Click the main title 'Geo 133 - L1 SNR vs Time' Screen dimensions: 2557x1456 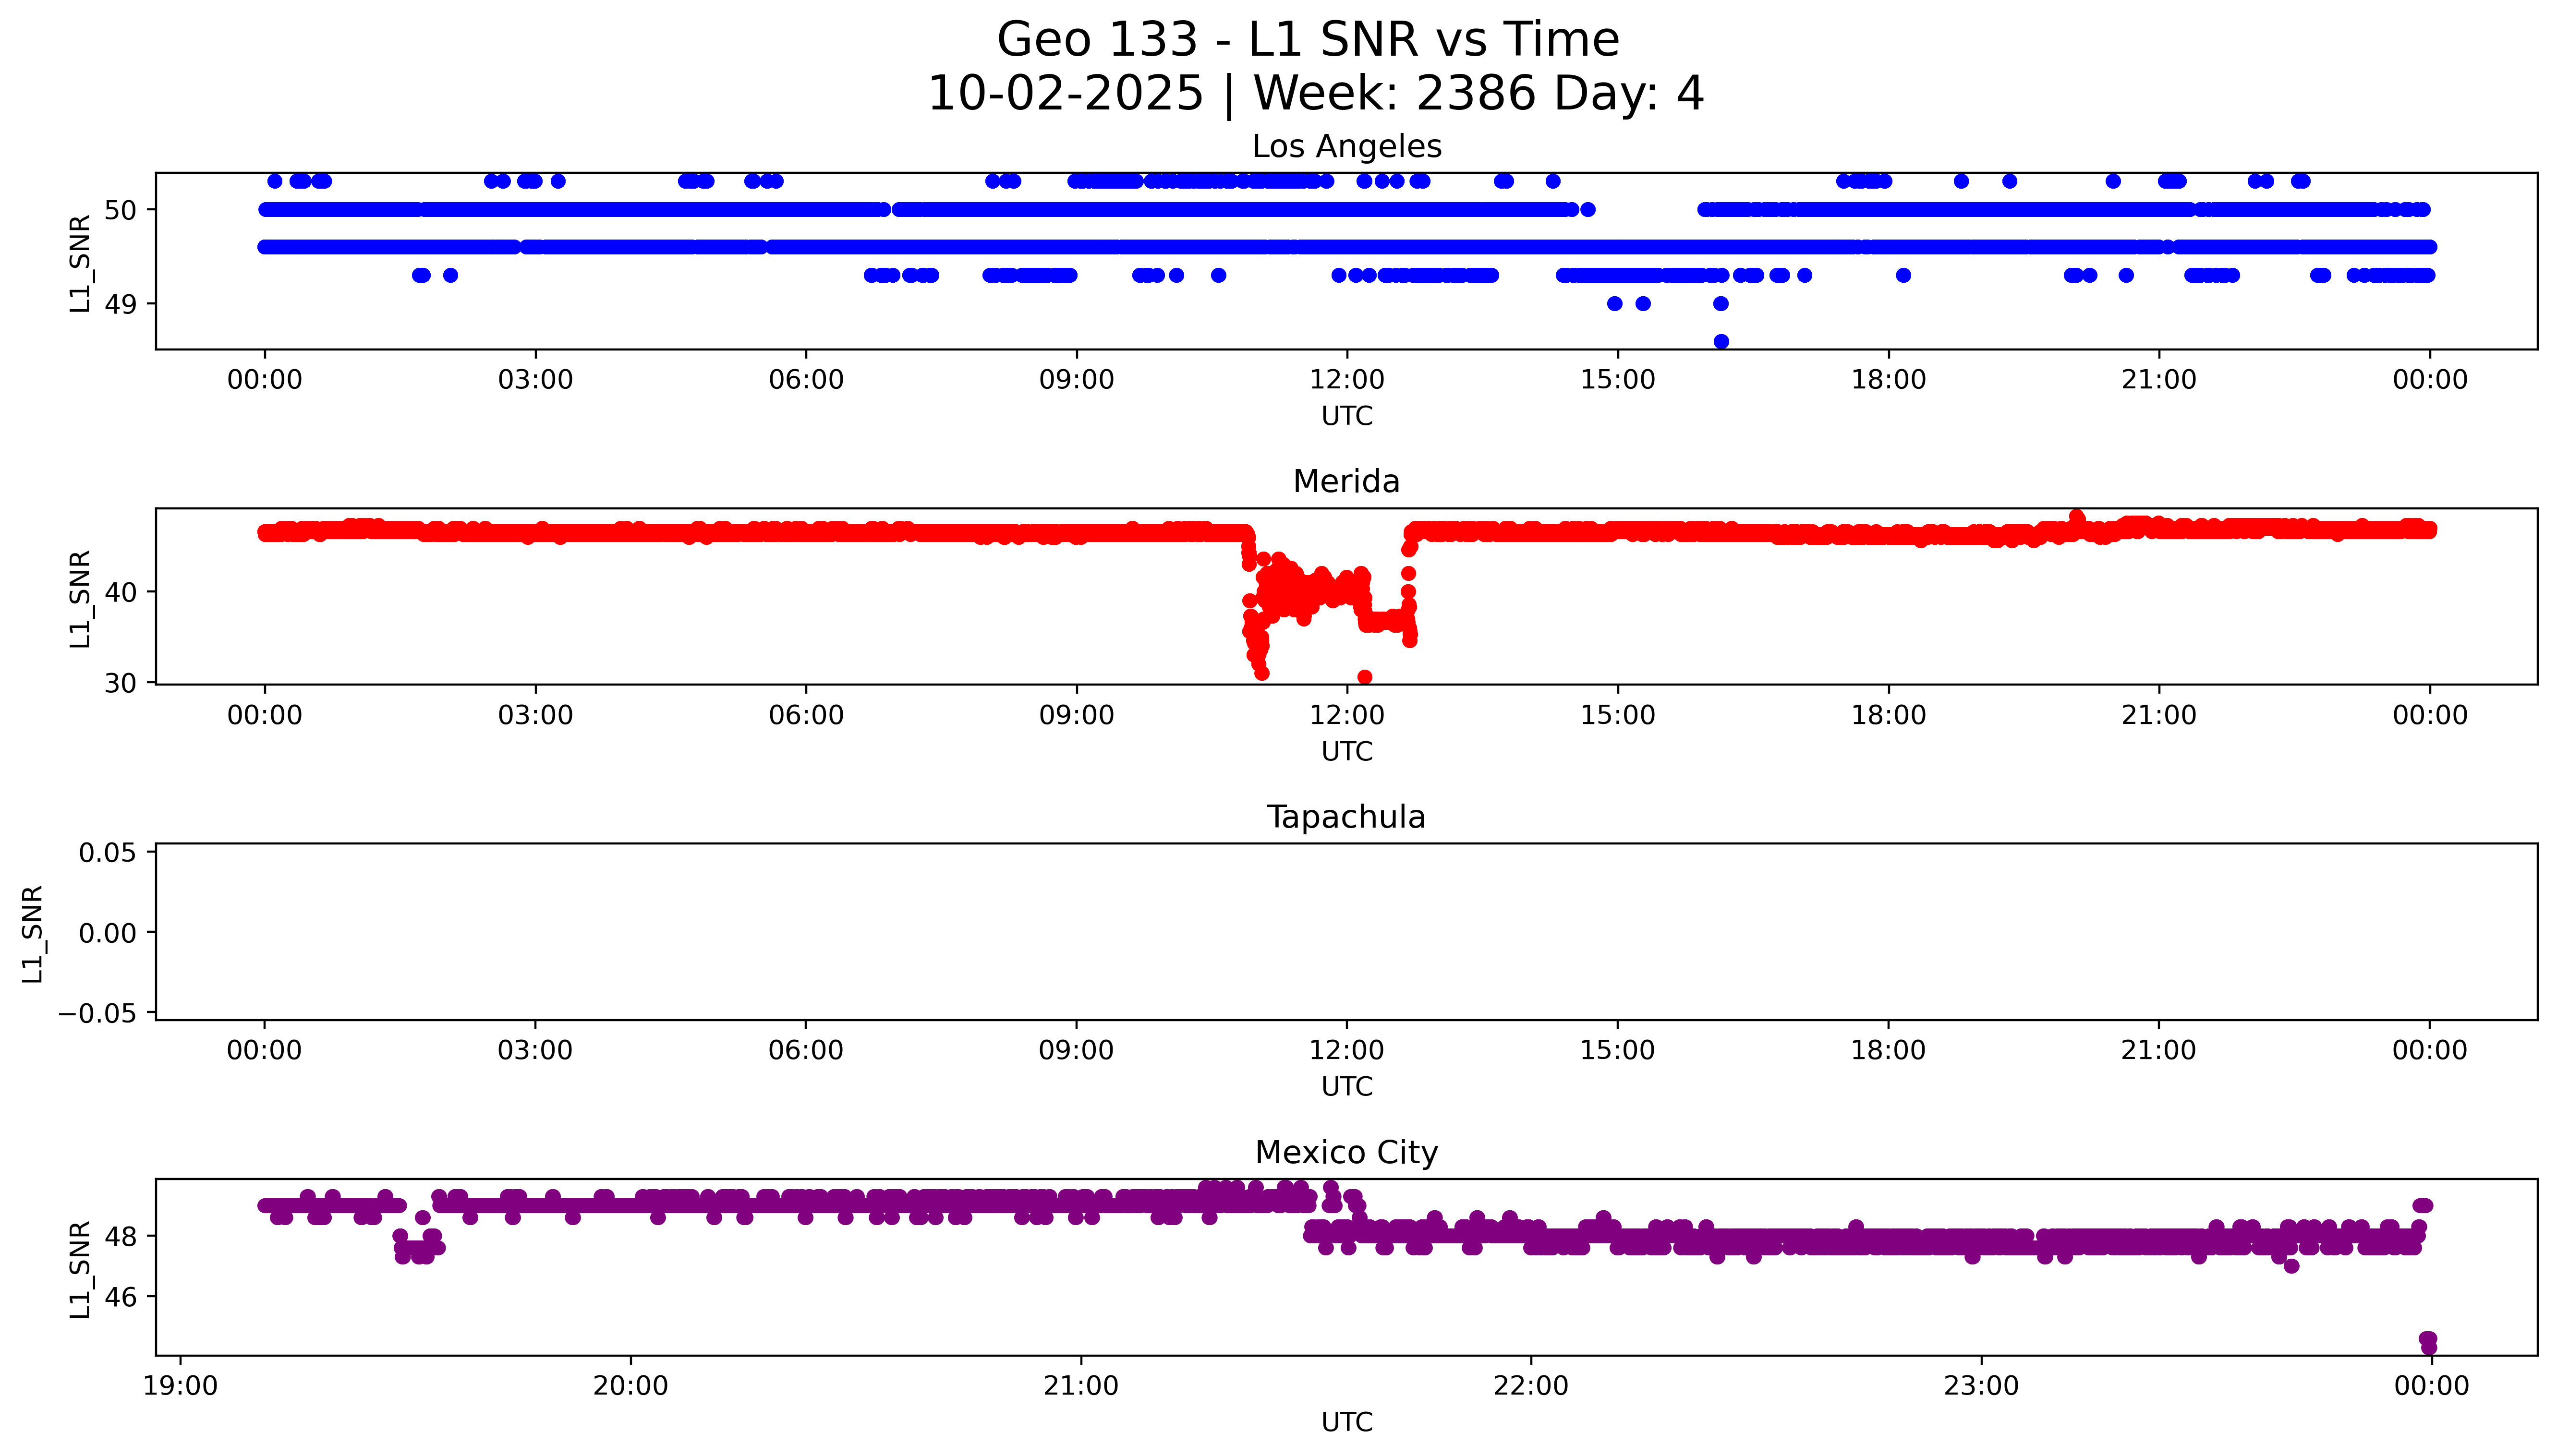point(1308,40)
